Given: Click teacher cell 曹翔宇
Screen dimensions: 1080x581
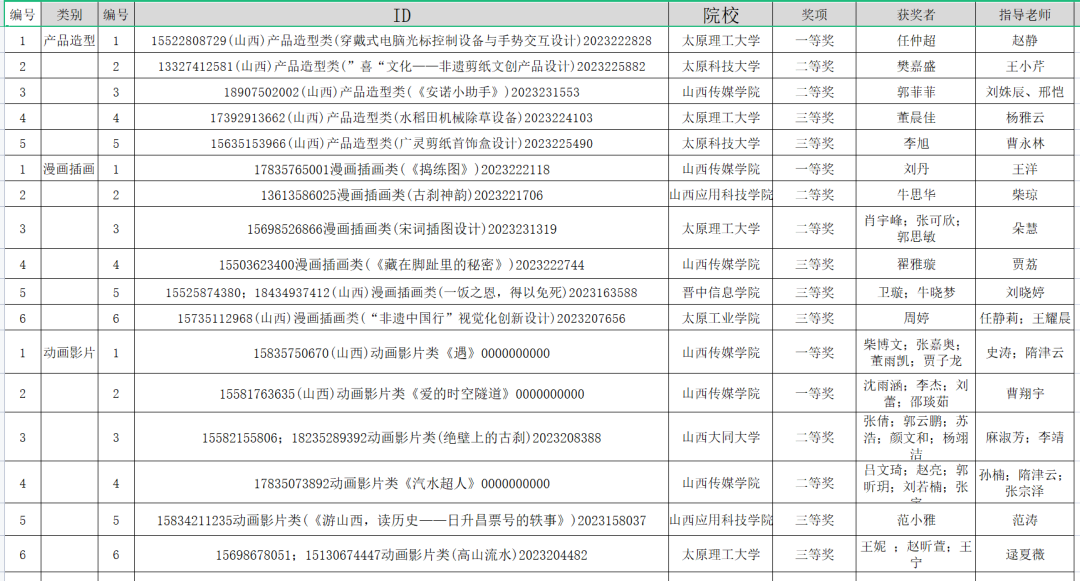Looking at the screenshot, I should click(1025, 394).
